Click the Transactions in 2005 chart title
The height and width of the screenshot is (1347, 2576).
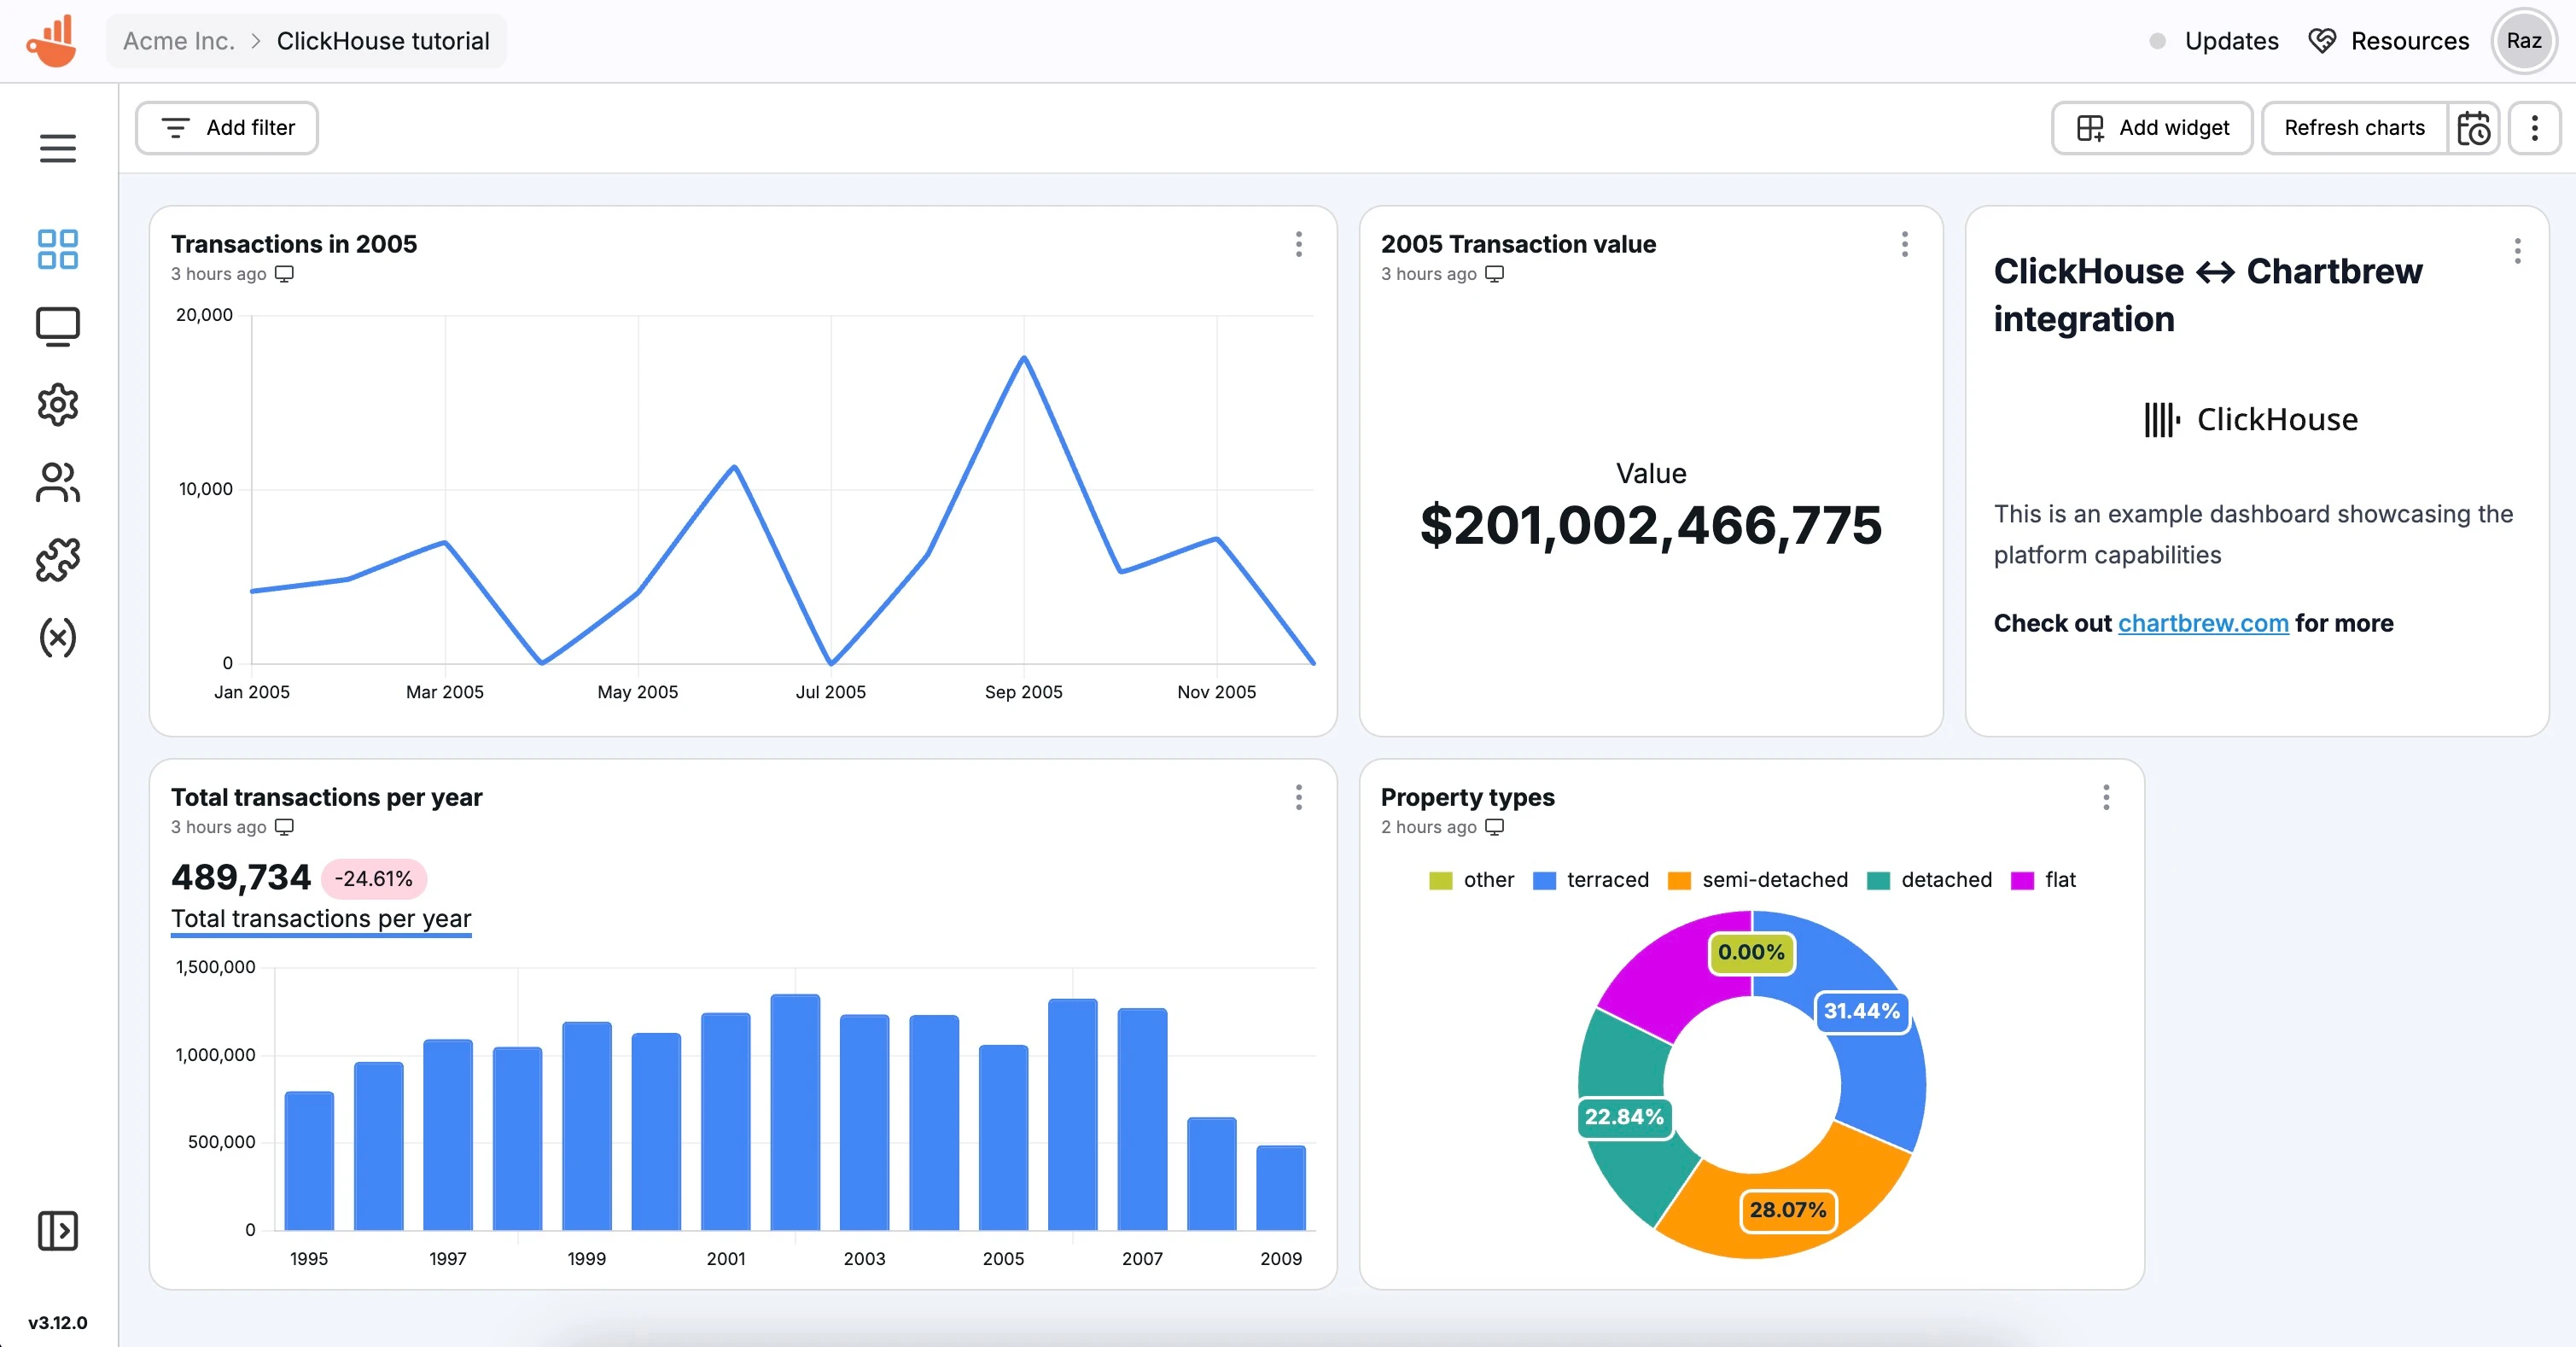point(294,244)
